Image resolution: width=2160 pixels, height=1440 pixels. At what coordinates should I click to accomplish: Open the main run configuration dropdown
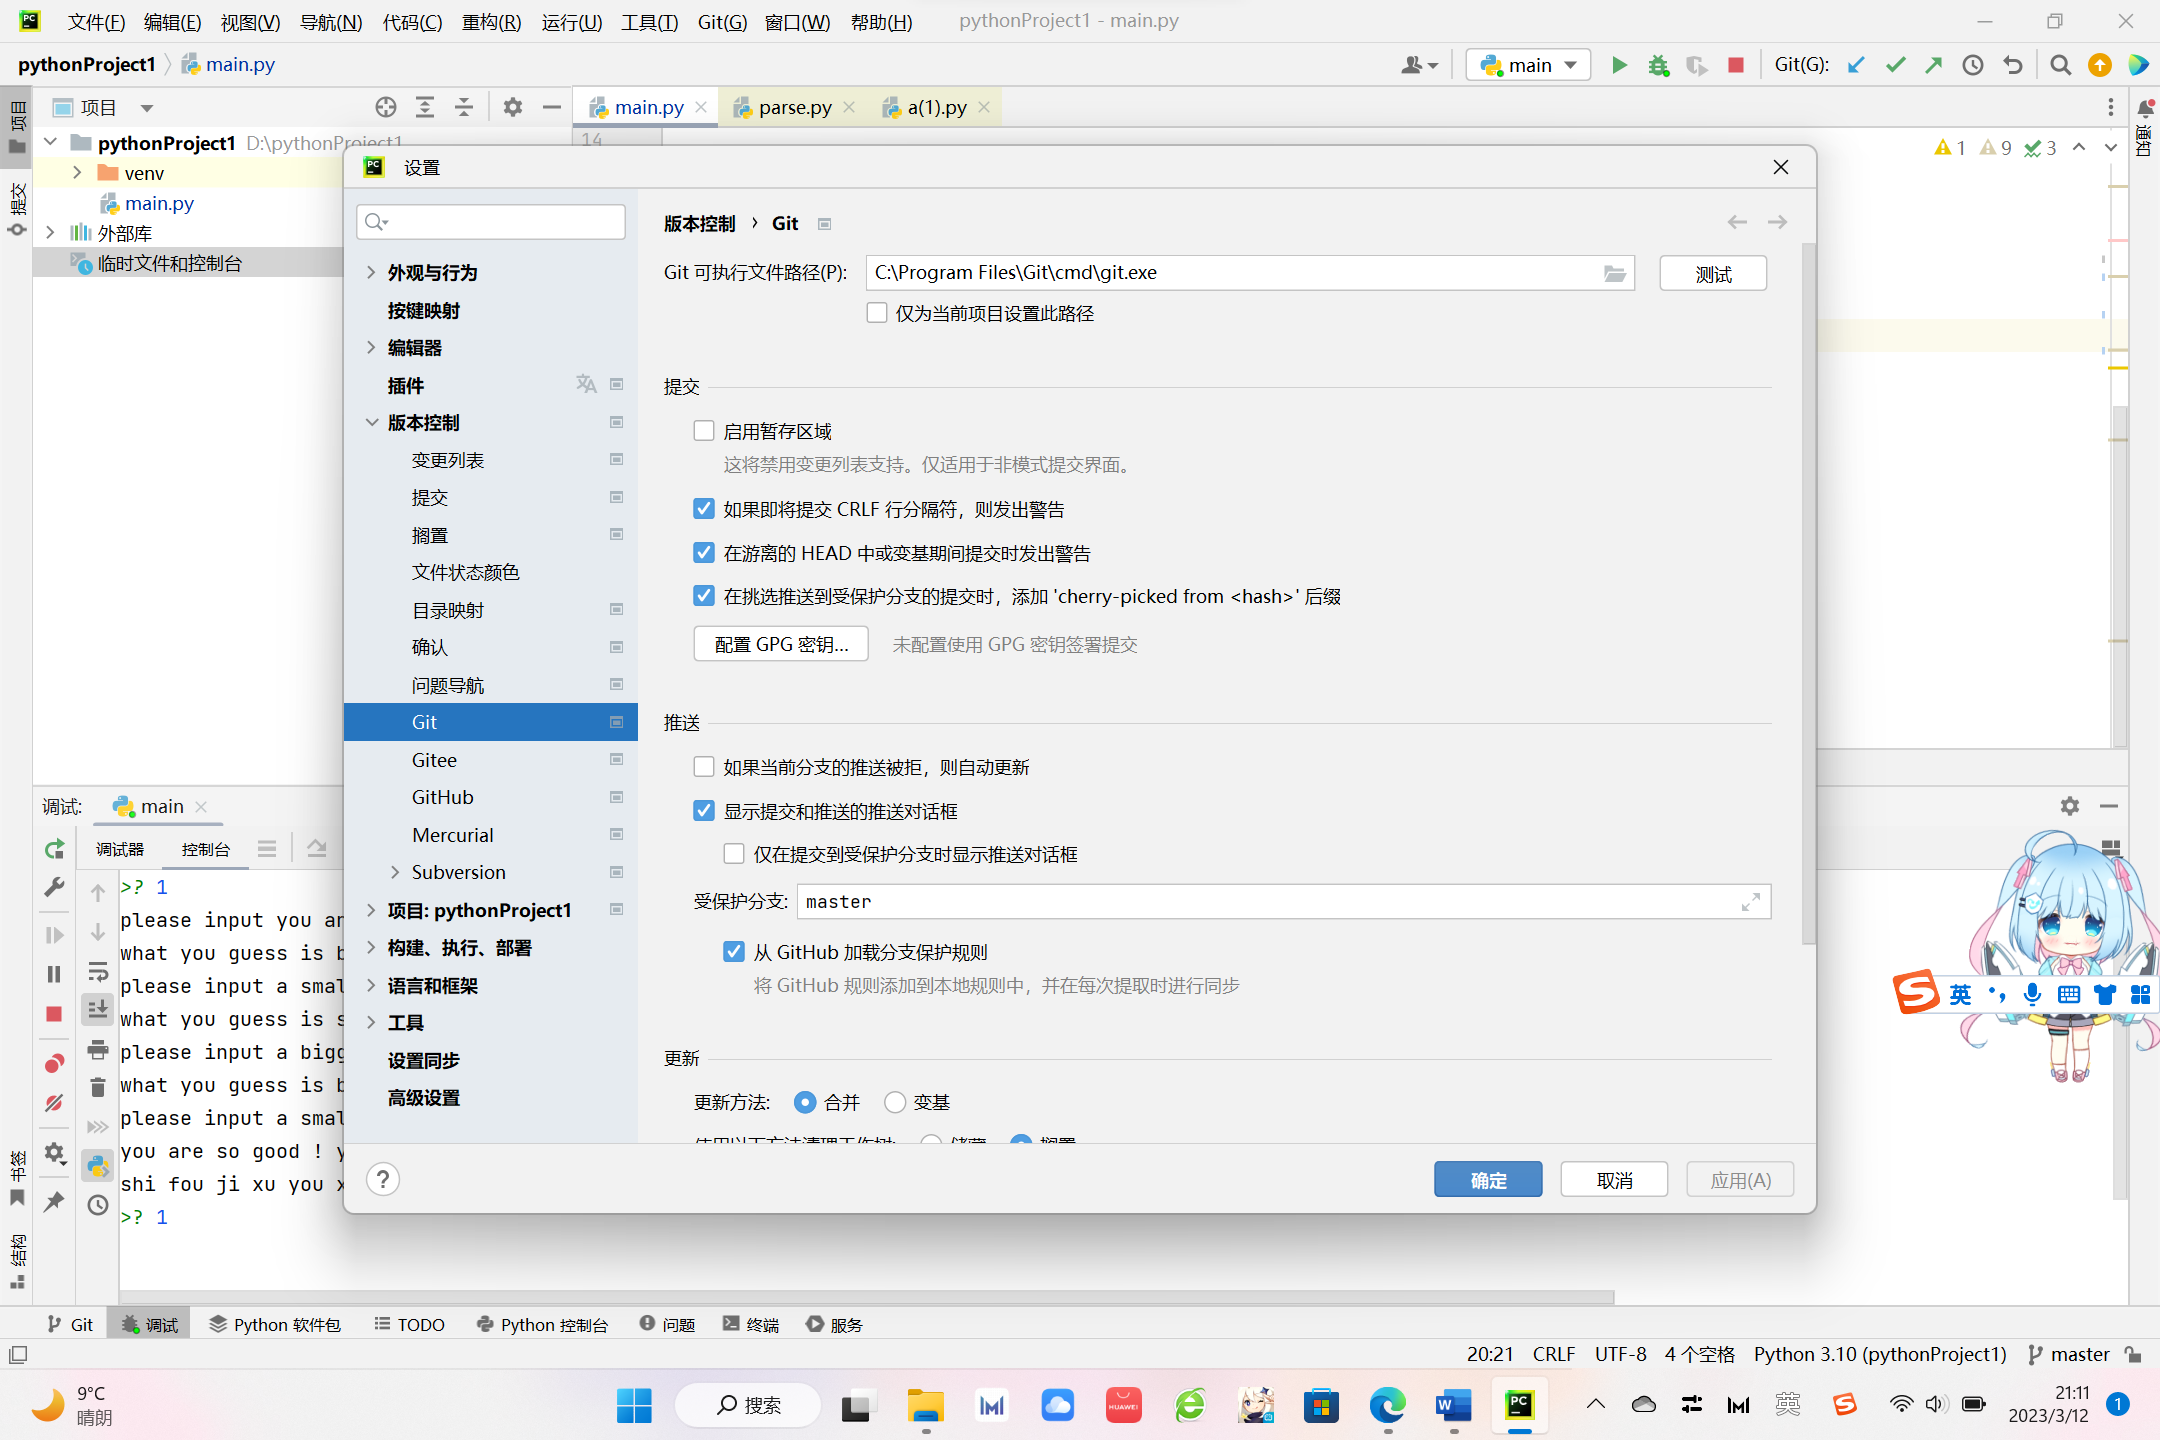click(1528, 65)
